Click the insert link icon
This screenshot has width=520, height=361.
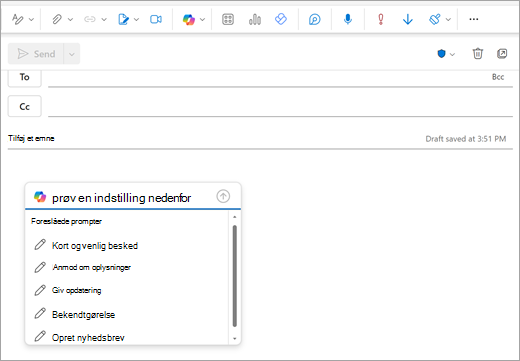point(90,19)
